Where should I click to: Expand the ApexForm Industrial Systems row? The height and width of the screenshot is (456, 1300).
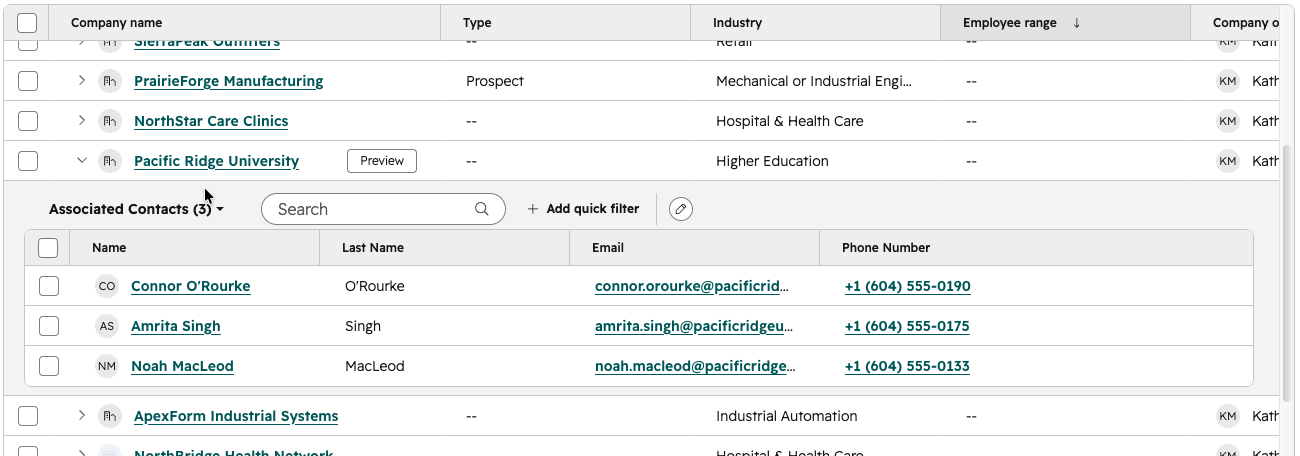[82, 416]
